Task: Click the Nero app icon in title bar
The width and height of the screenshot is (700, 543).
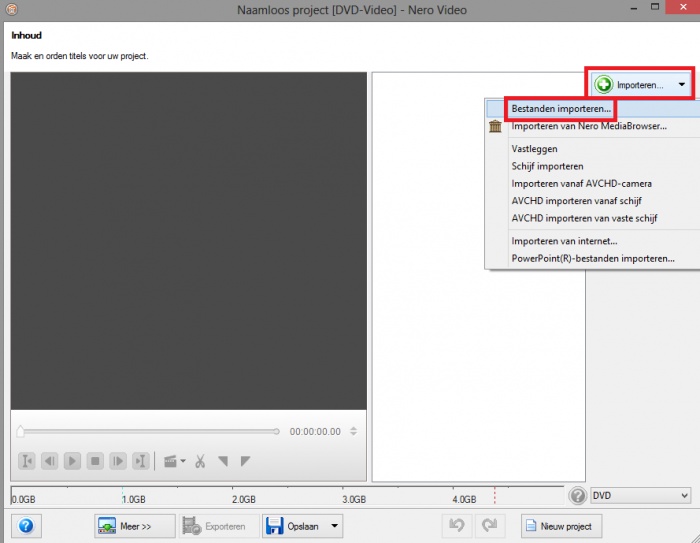Action: click(x=12, y=9)
